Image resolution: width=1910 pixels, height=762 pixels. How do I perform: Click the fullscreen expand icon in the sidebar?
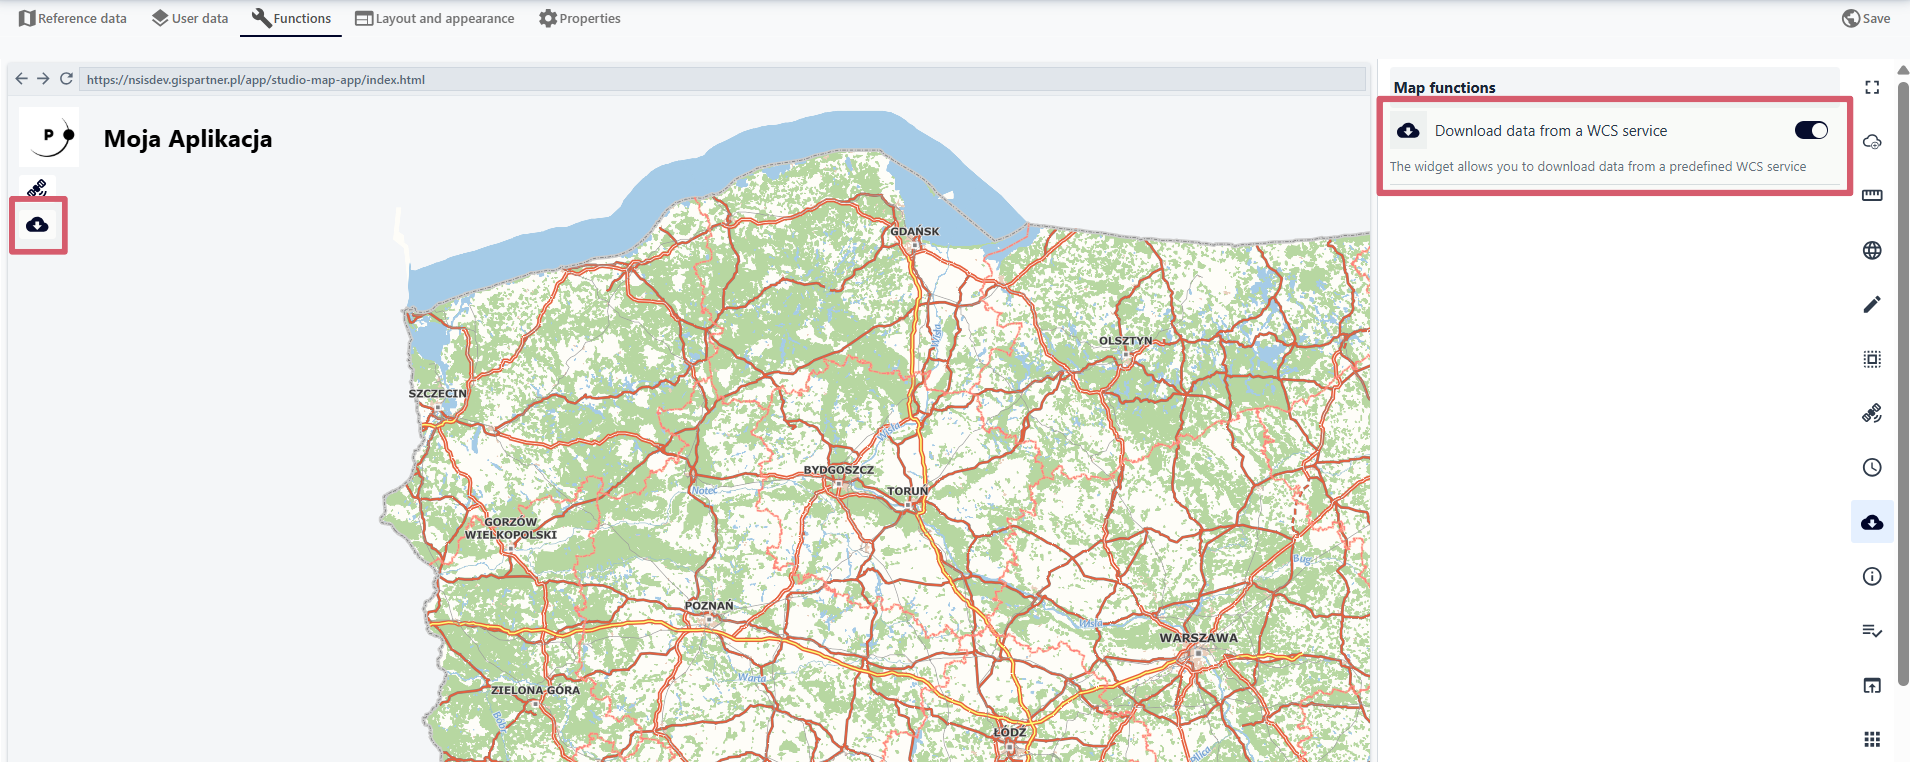1872,88
